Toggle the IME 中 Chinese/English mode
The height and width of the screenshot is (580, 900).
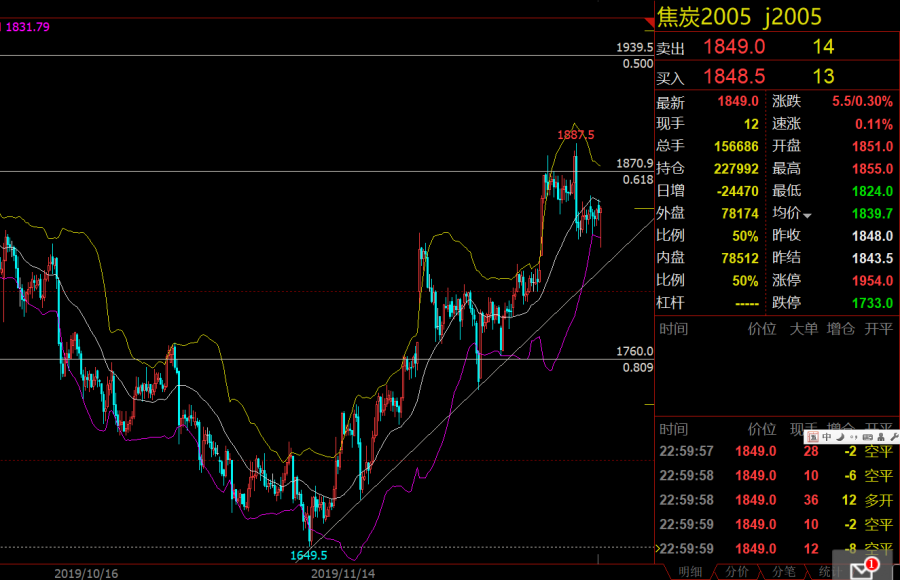point(826,437)
